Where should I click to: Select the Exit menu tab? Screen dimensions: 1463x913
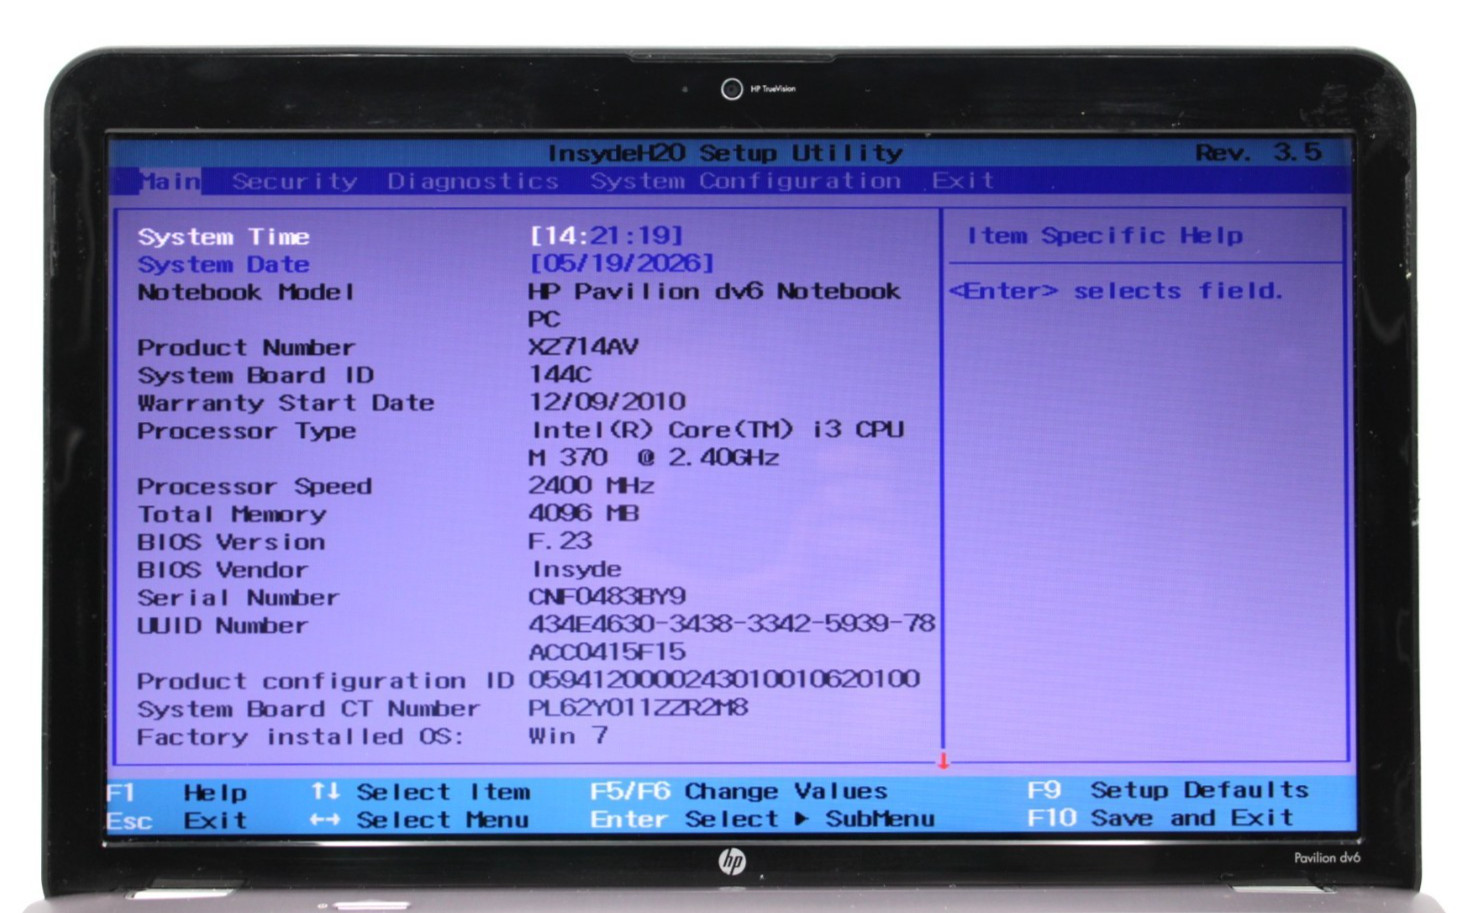pos(962,181)
